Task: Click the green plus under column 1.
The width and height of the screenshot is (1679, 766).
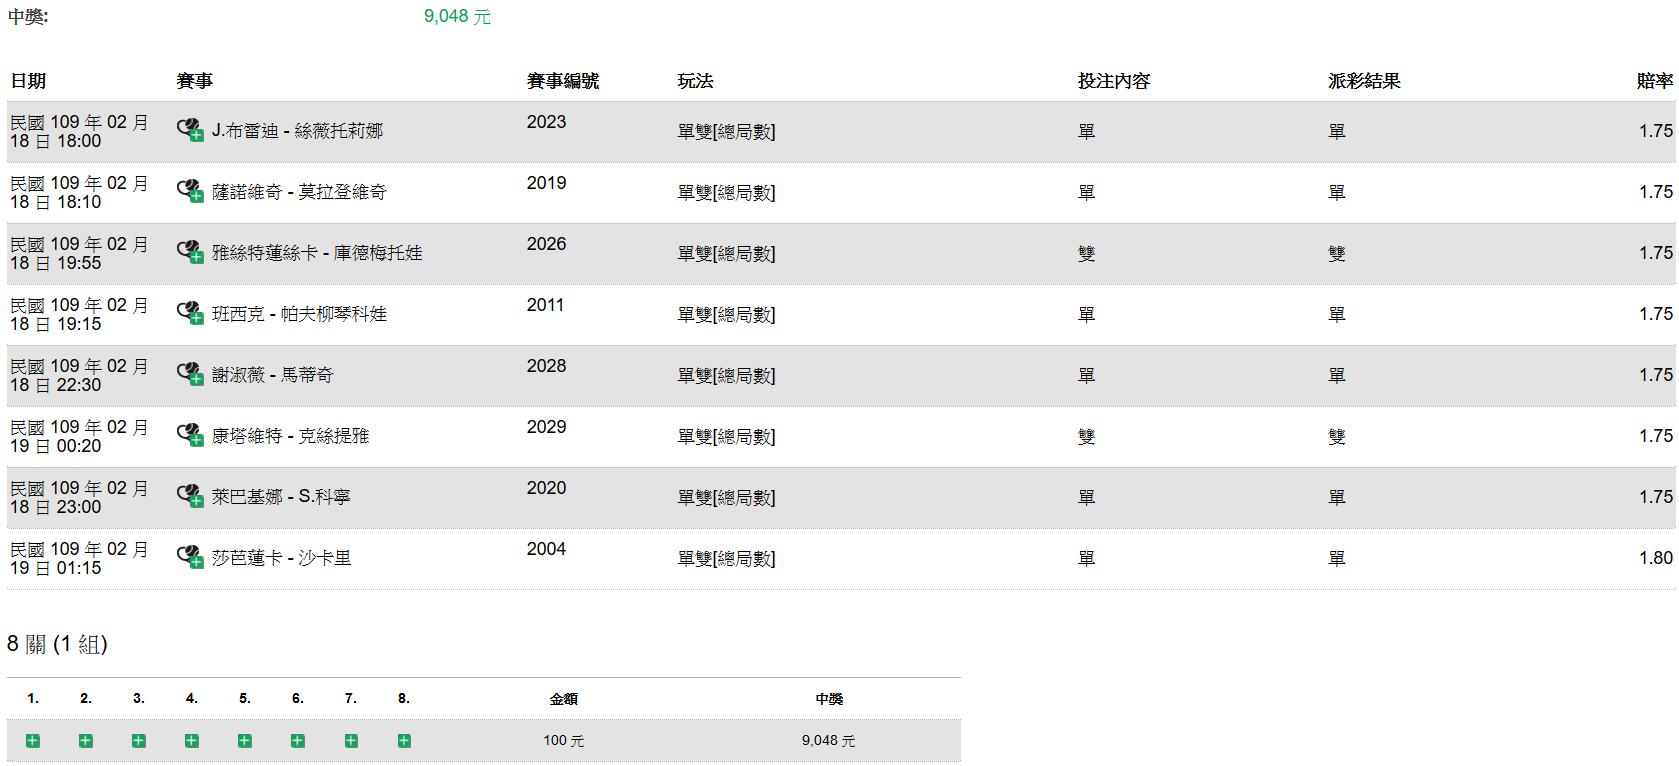Action: pos(33,741)
